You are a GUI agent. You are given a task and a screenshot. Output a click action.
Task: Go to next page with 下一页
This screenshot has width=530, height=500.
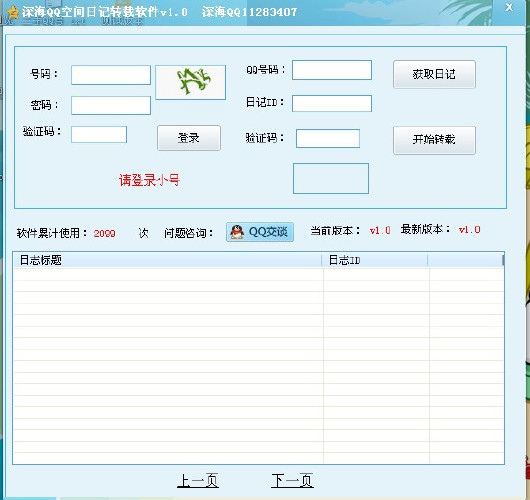click(292, 480)
